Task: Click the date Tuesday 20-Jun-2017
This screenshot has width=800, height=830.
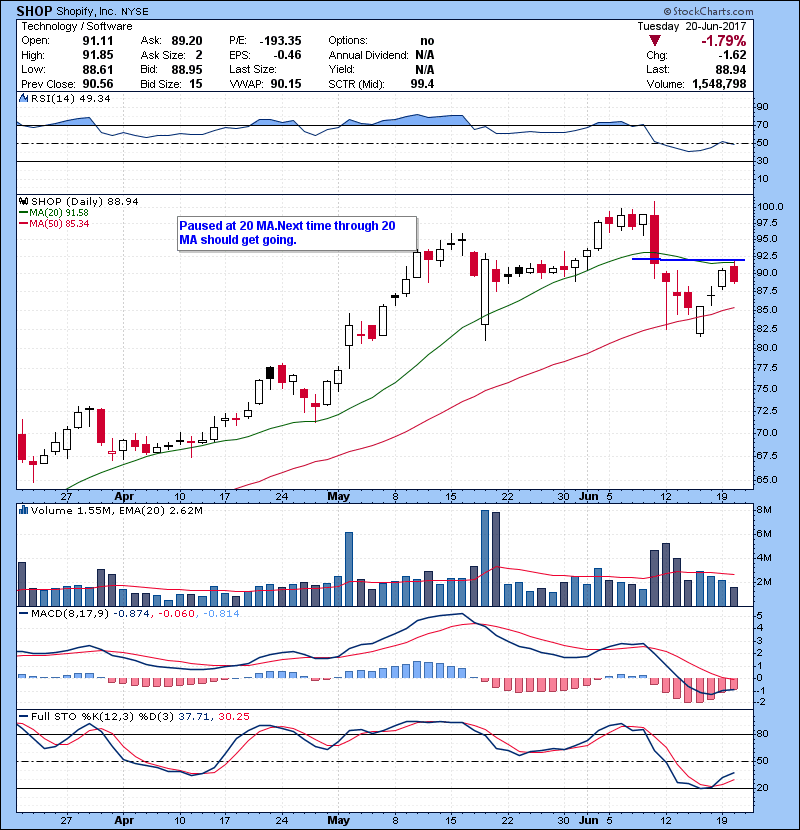Action: pyautogui.click(x=692, y=26)
